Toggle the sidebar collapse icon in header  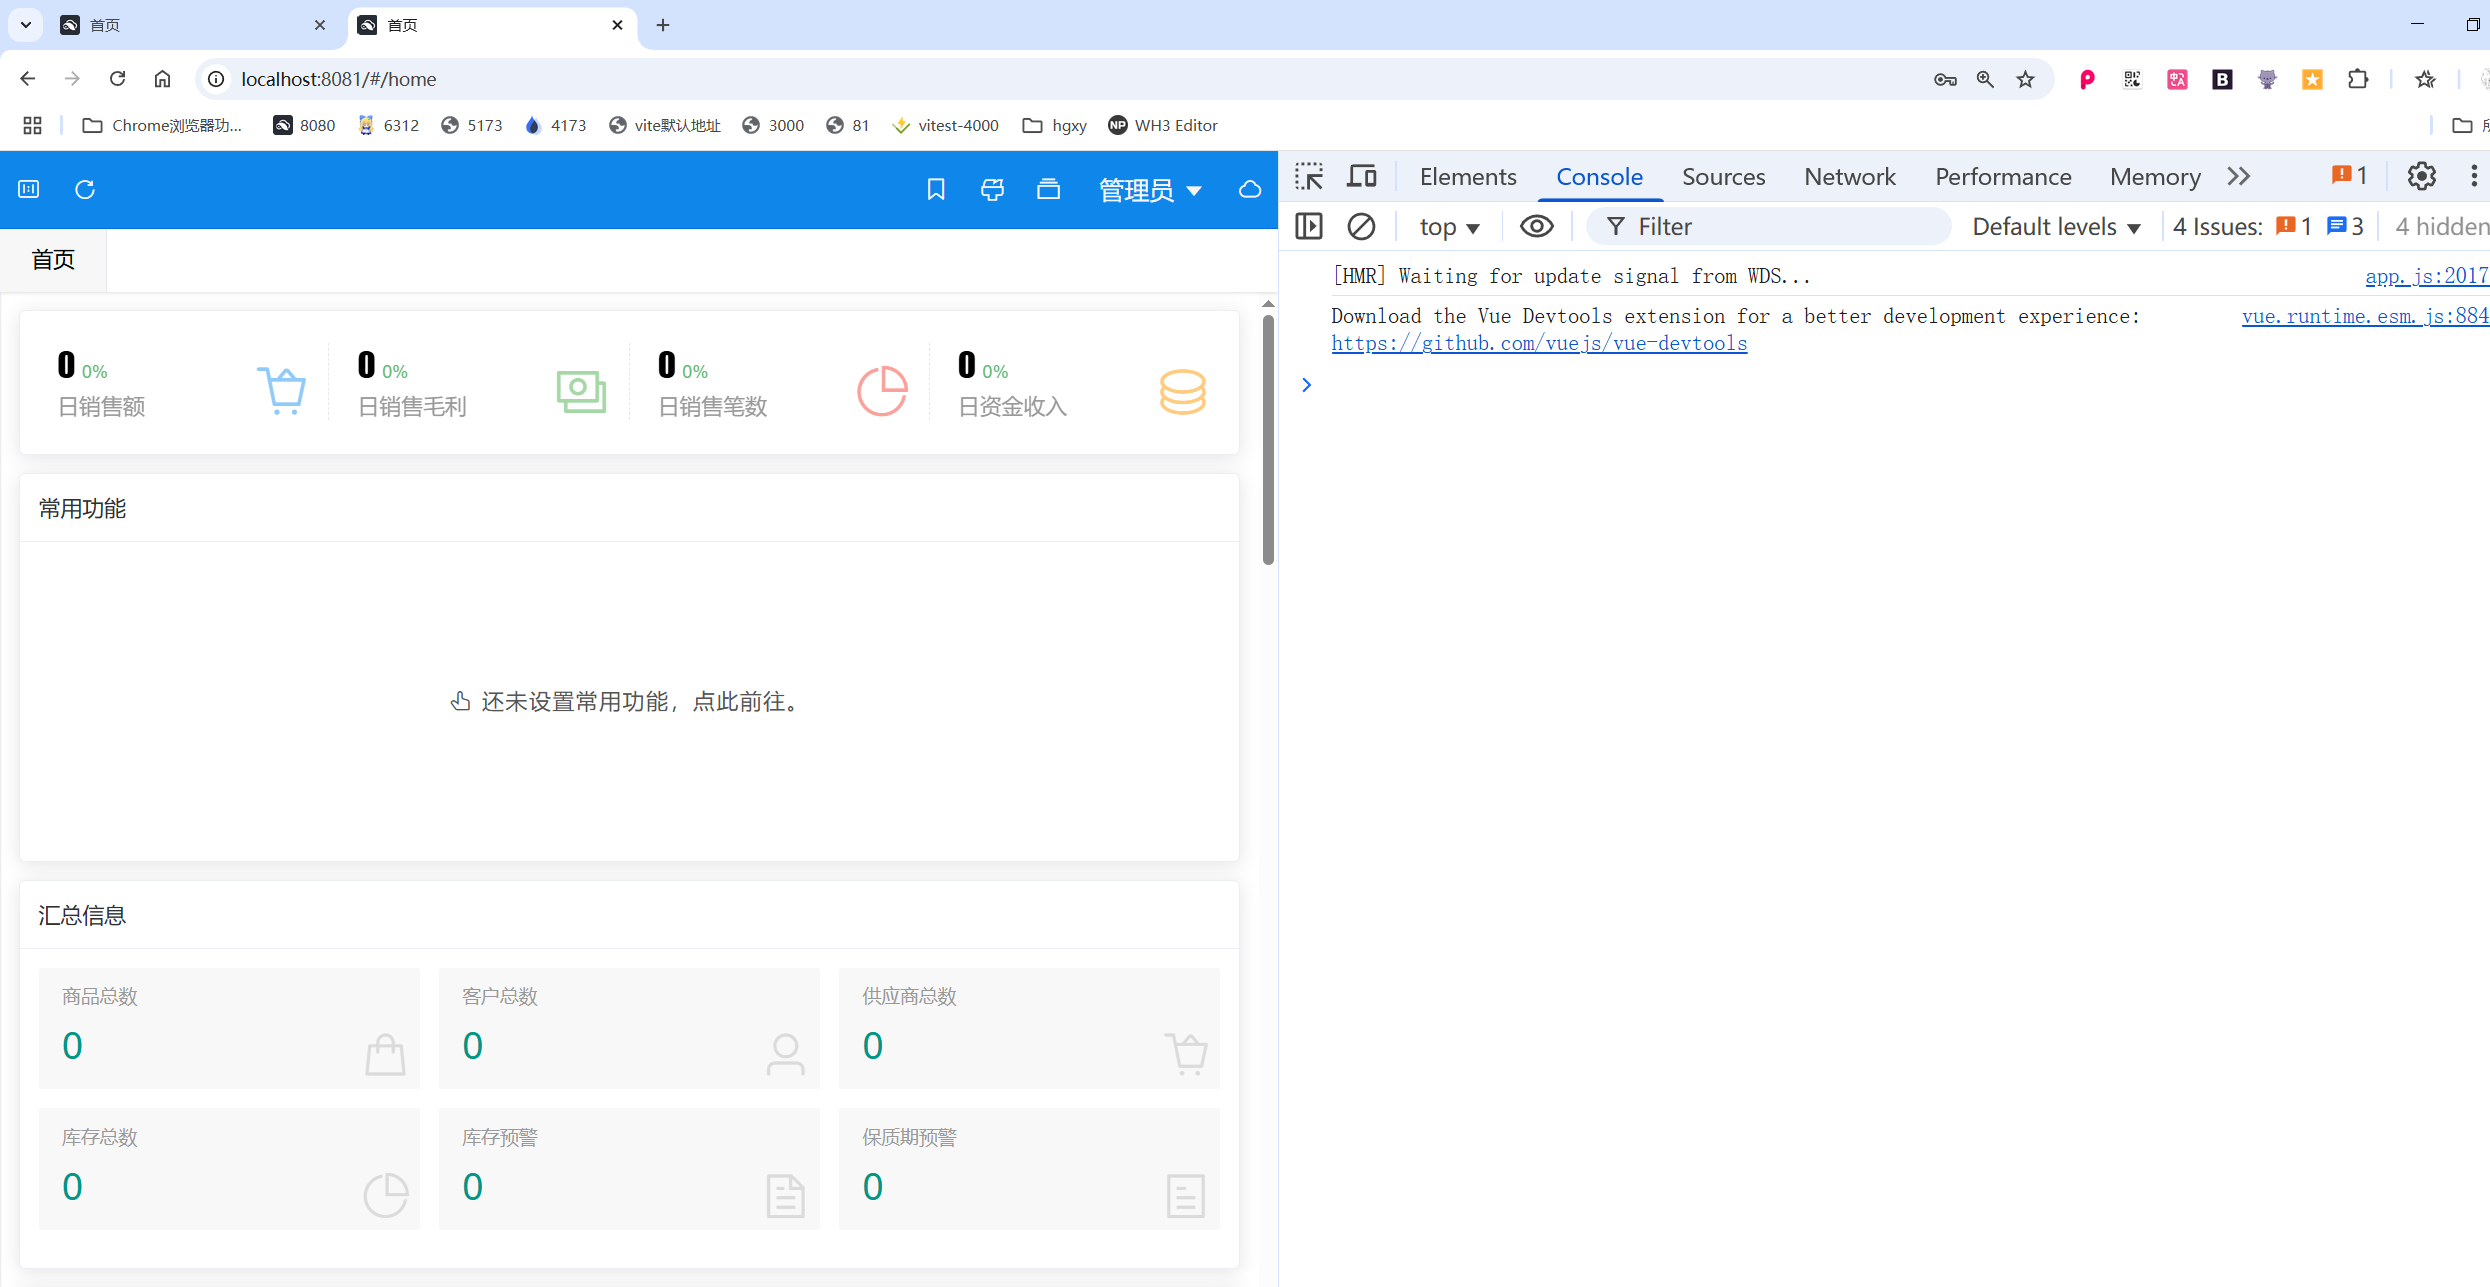(x=29, y=189)
